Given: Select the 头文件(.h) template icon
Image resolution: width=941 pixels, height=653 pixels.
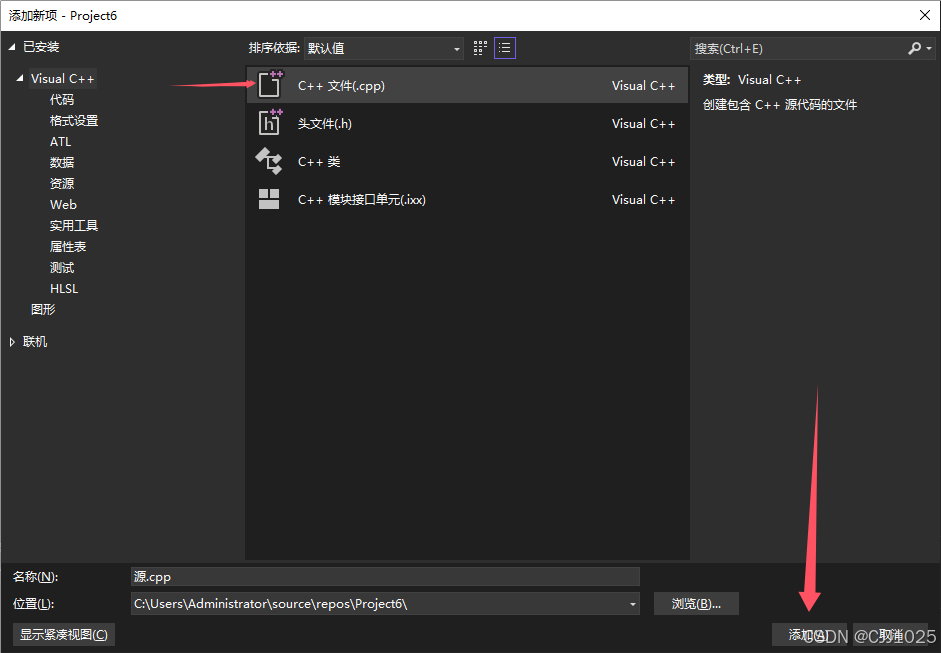Looking at the screenshot, I should click(270, 123).
